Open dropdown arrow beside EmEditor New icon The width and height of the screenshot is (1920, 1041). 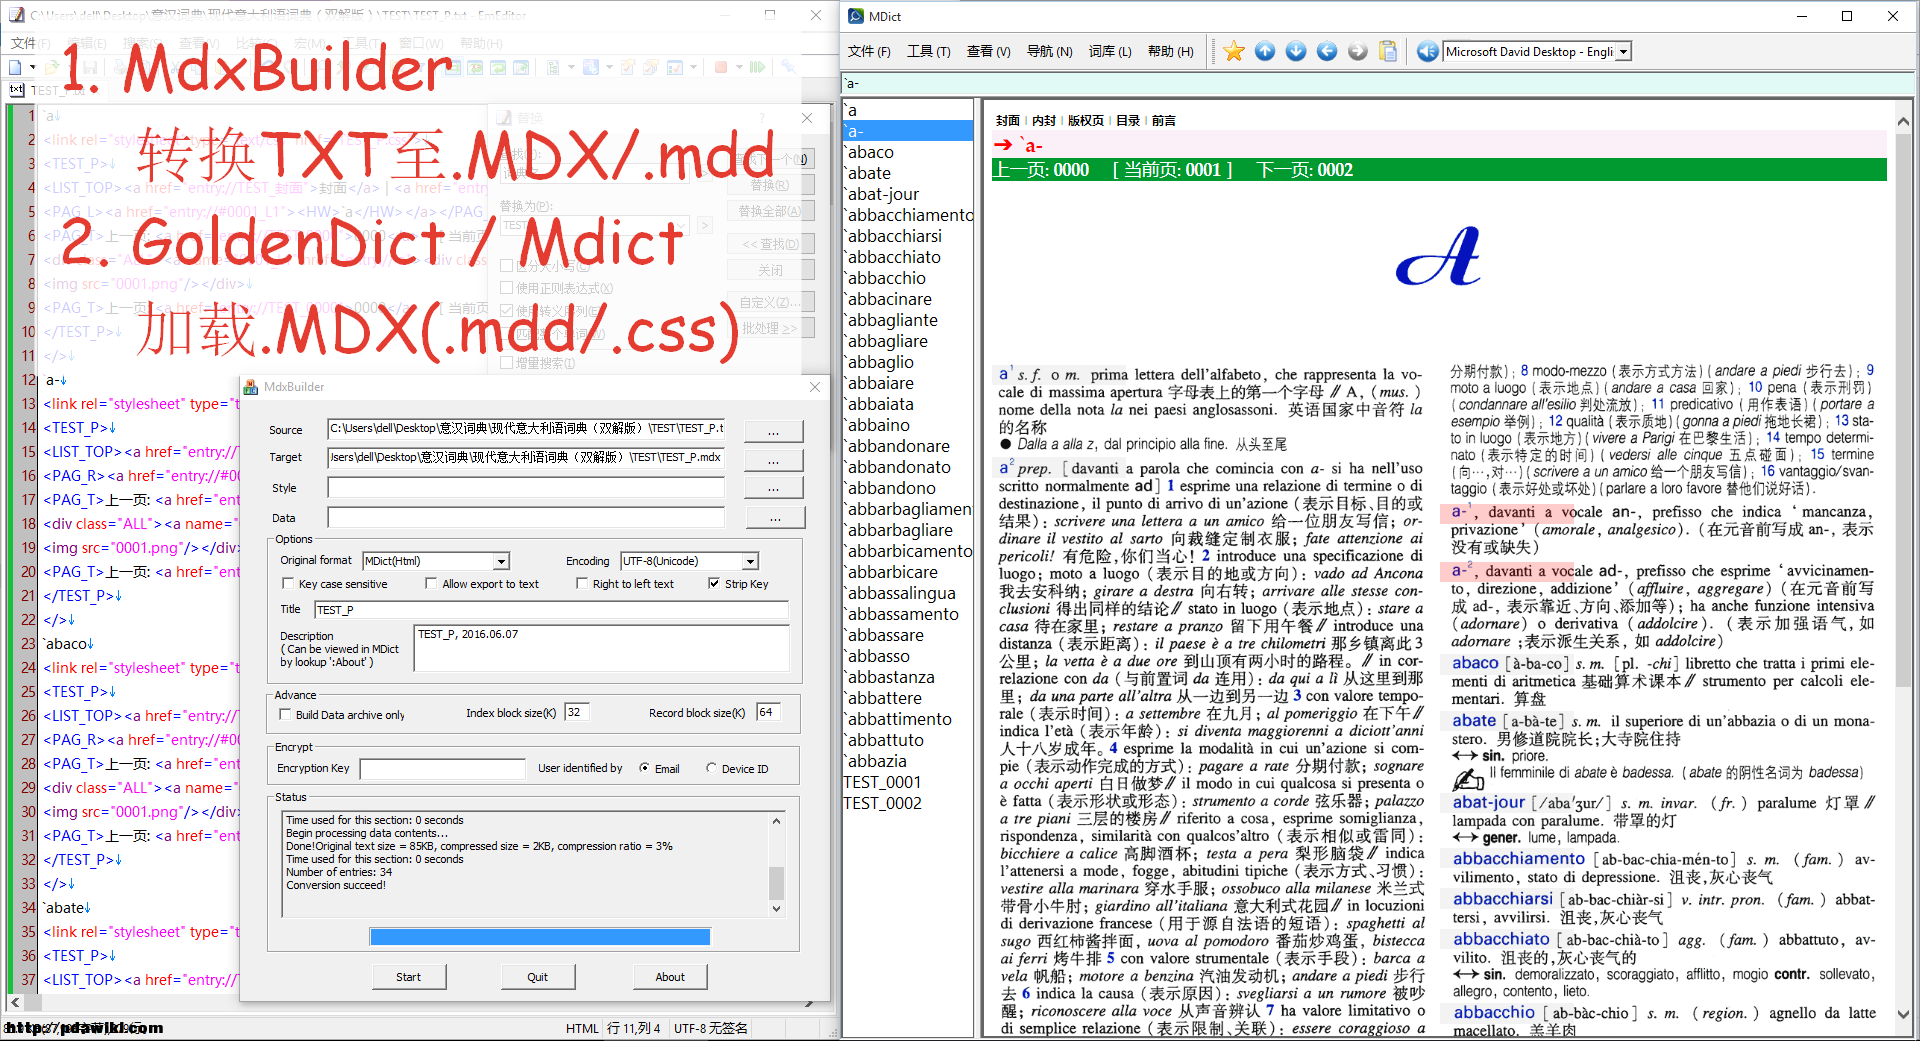[x=33, y=67]
